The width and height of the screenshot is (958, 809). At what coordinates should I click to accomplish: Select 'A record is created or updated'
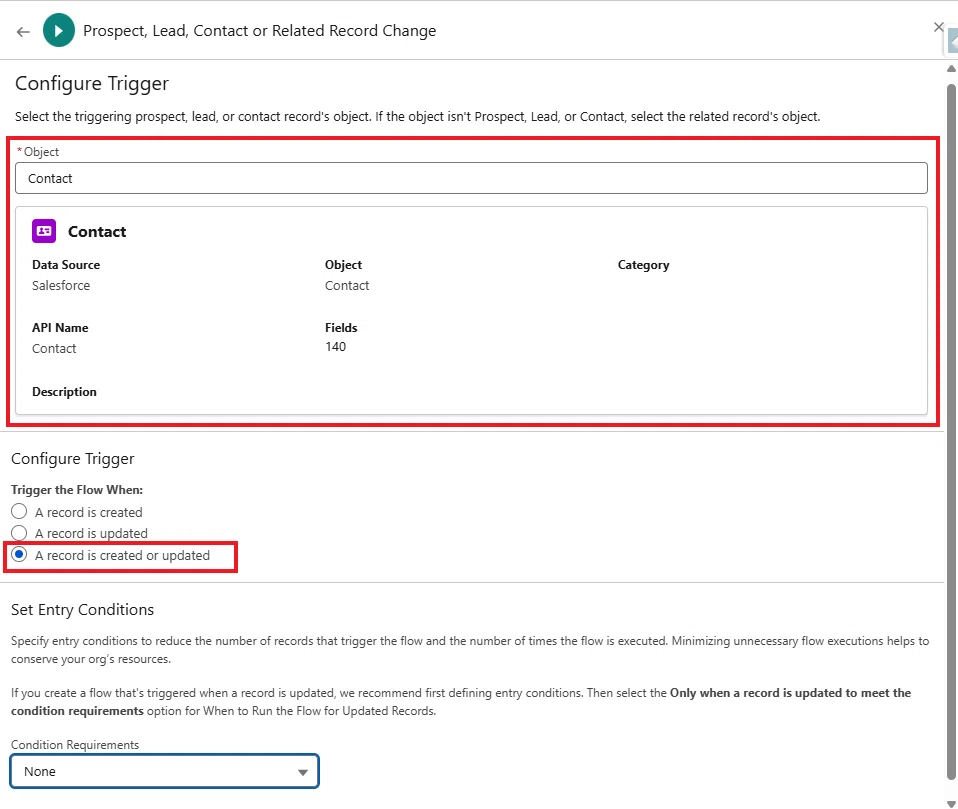[19, 555]
